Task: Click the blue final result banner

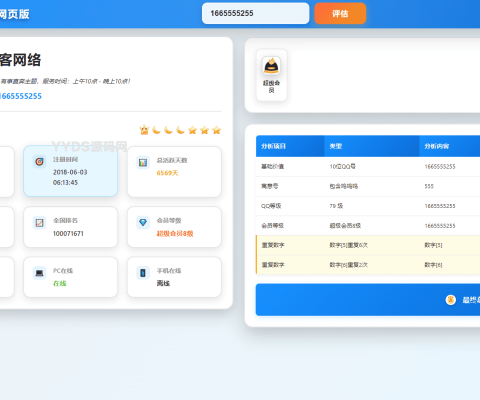Action: 368,300
